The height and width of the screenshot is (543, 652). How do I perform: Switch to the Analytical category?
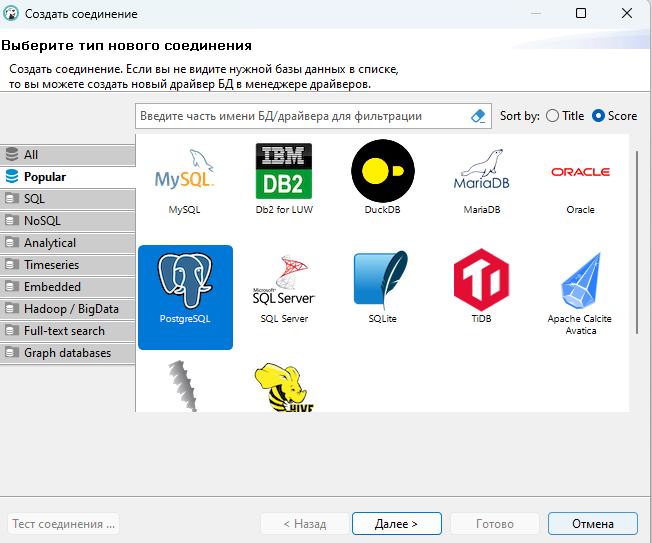pyautogui.click(x=68, y=243)
